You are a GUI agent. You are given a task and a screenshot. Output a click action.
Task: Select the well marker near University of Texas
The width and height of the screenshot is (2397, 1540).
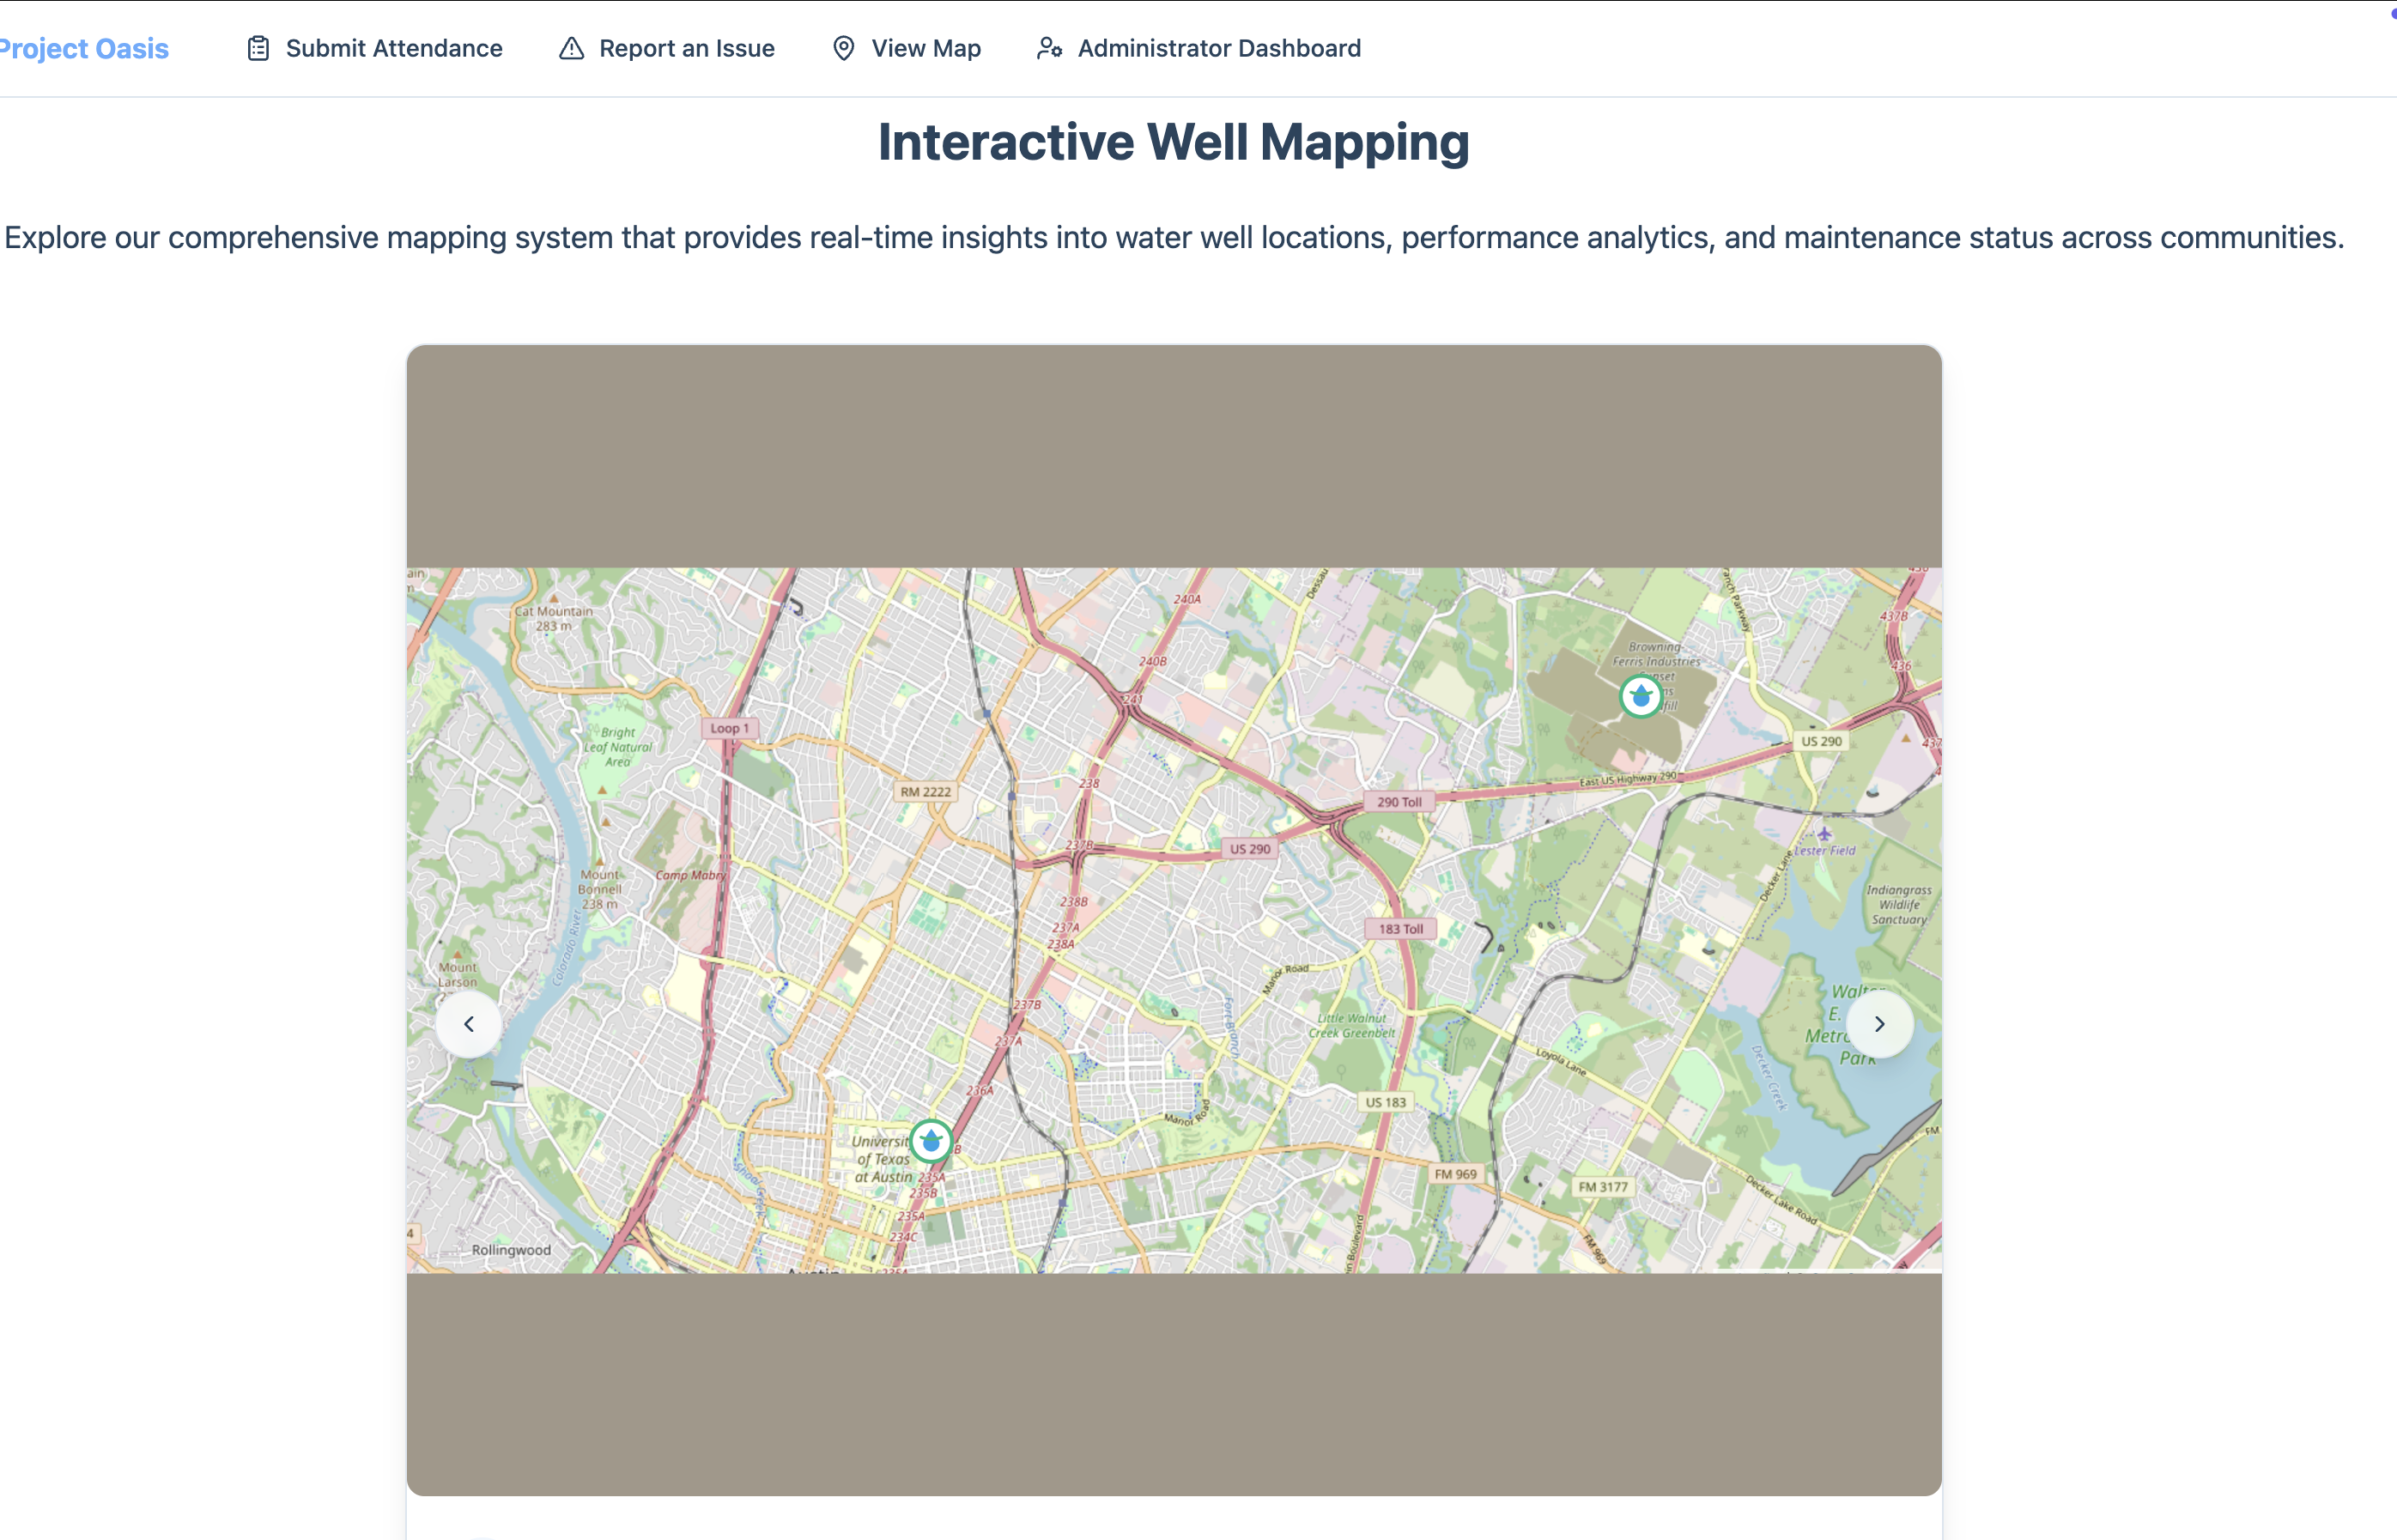(931, 1140)
